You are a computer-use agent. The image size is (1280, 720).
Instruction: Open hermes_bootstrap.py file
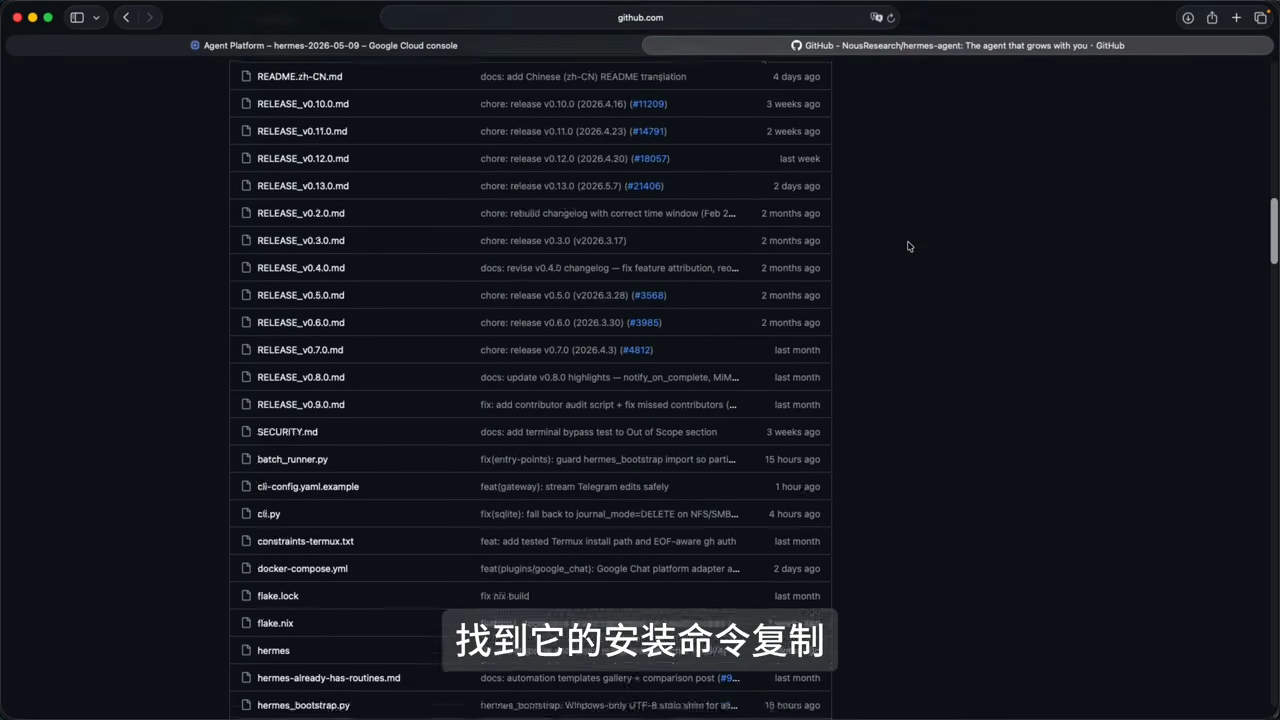[x=303, y=705]
